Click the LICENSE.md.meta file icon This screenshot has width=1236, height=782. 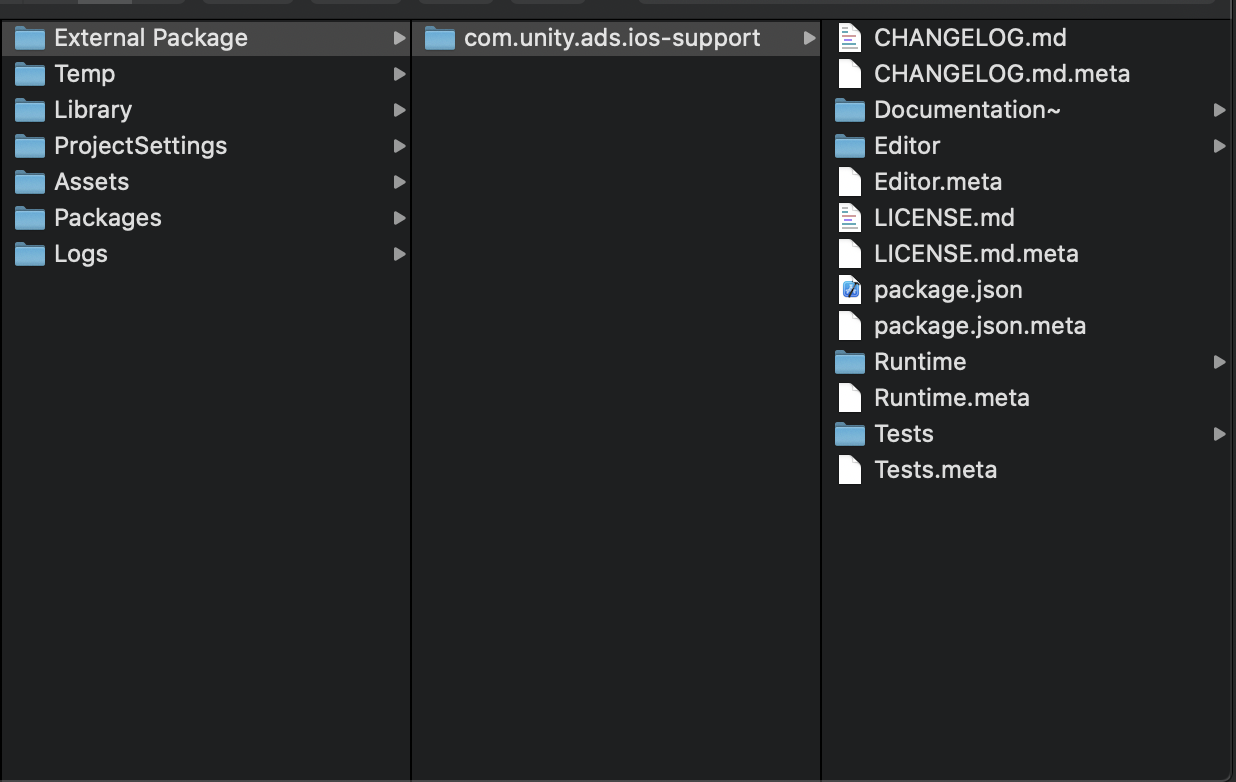click(x=850, y=254)
